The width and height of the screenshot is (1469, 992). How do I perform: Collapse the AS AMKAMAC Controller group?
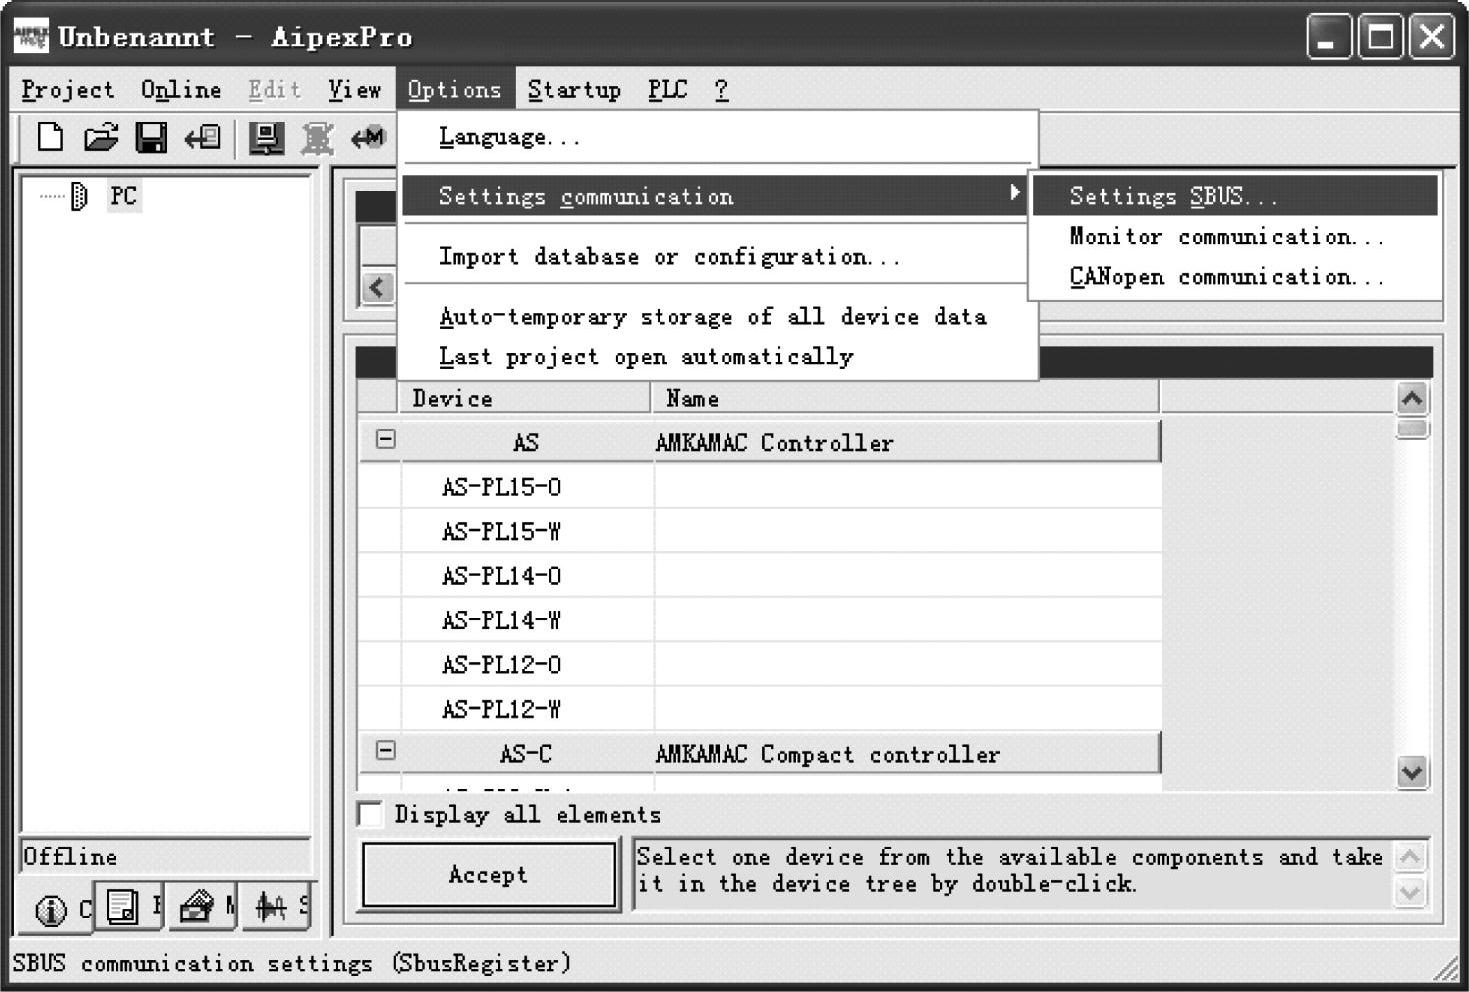[385, 439]
